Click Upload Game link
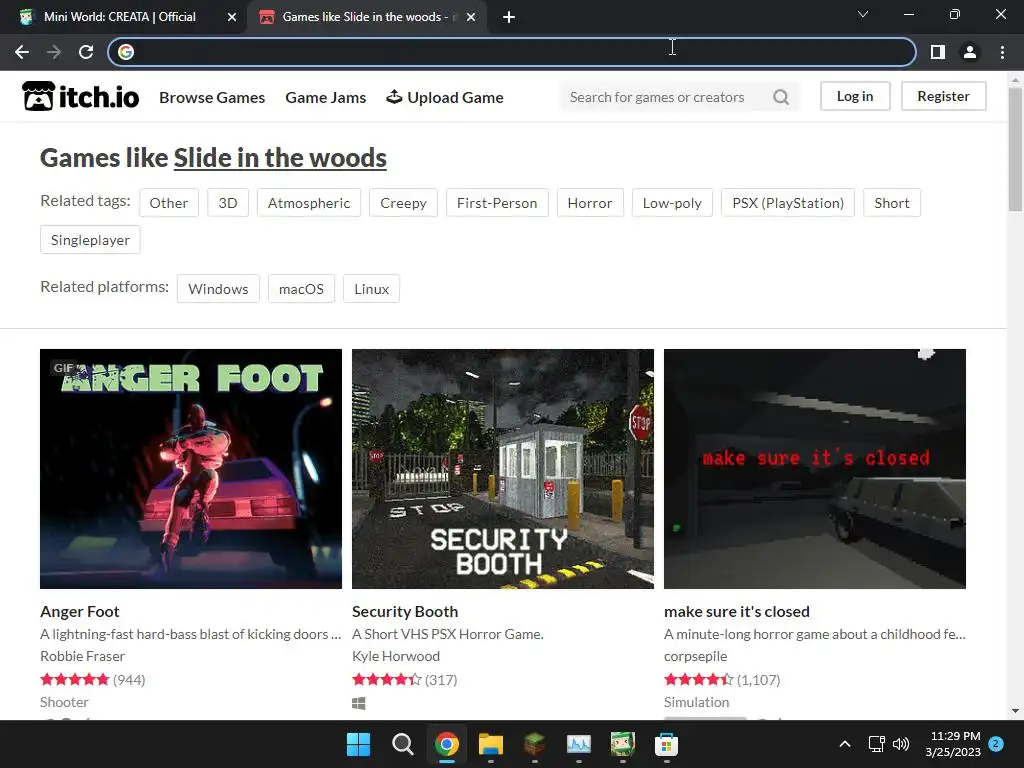Viewport: 1024px width, 768px height. click(x=445, y=97)
